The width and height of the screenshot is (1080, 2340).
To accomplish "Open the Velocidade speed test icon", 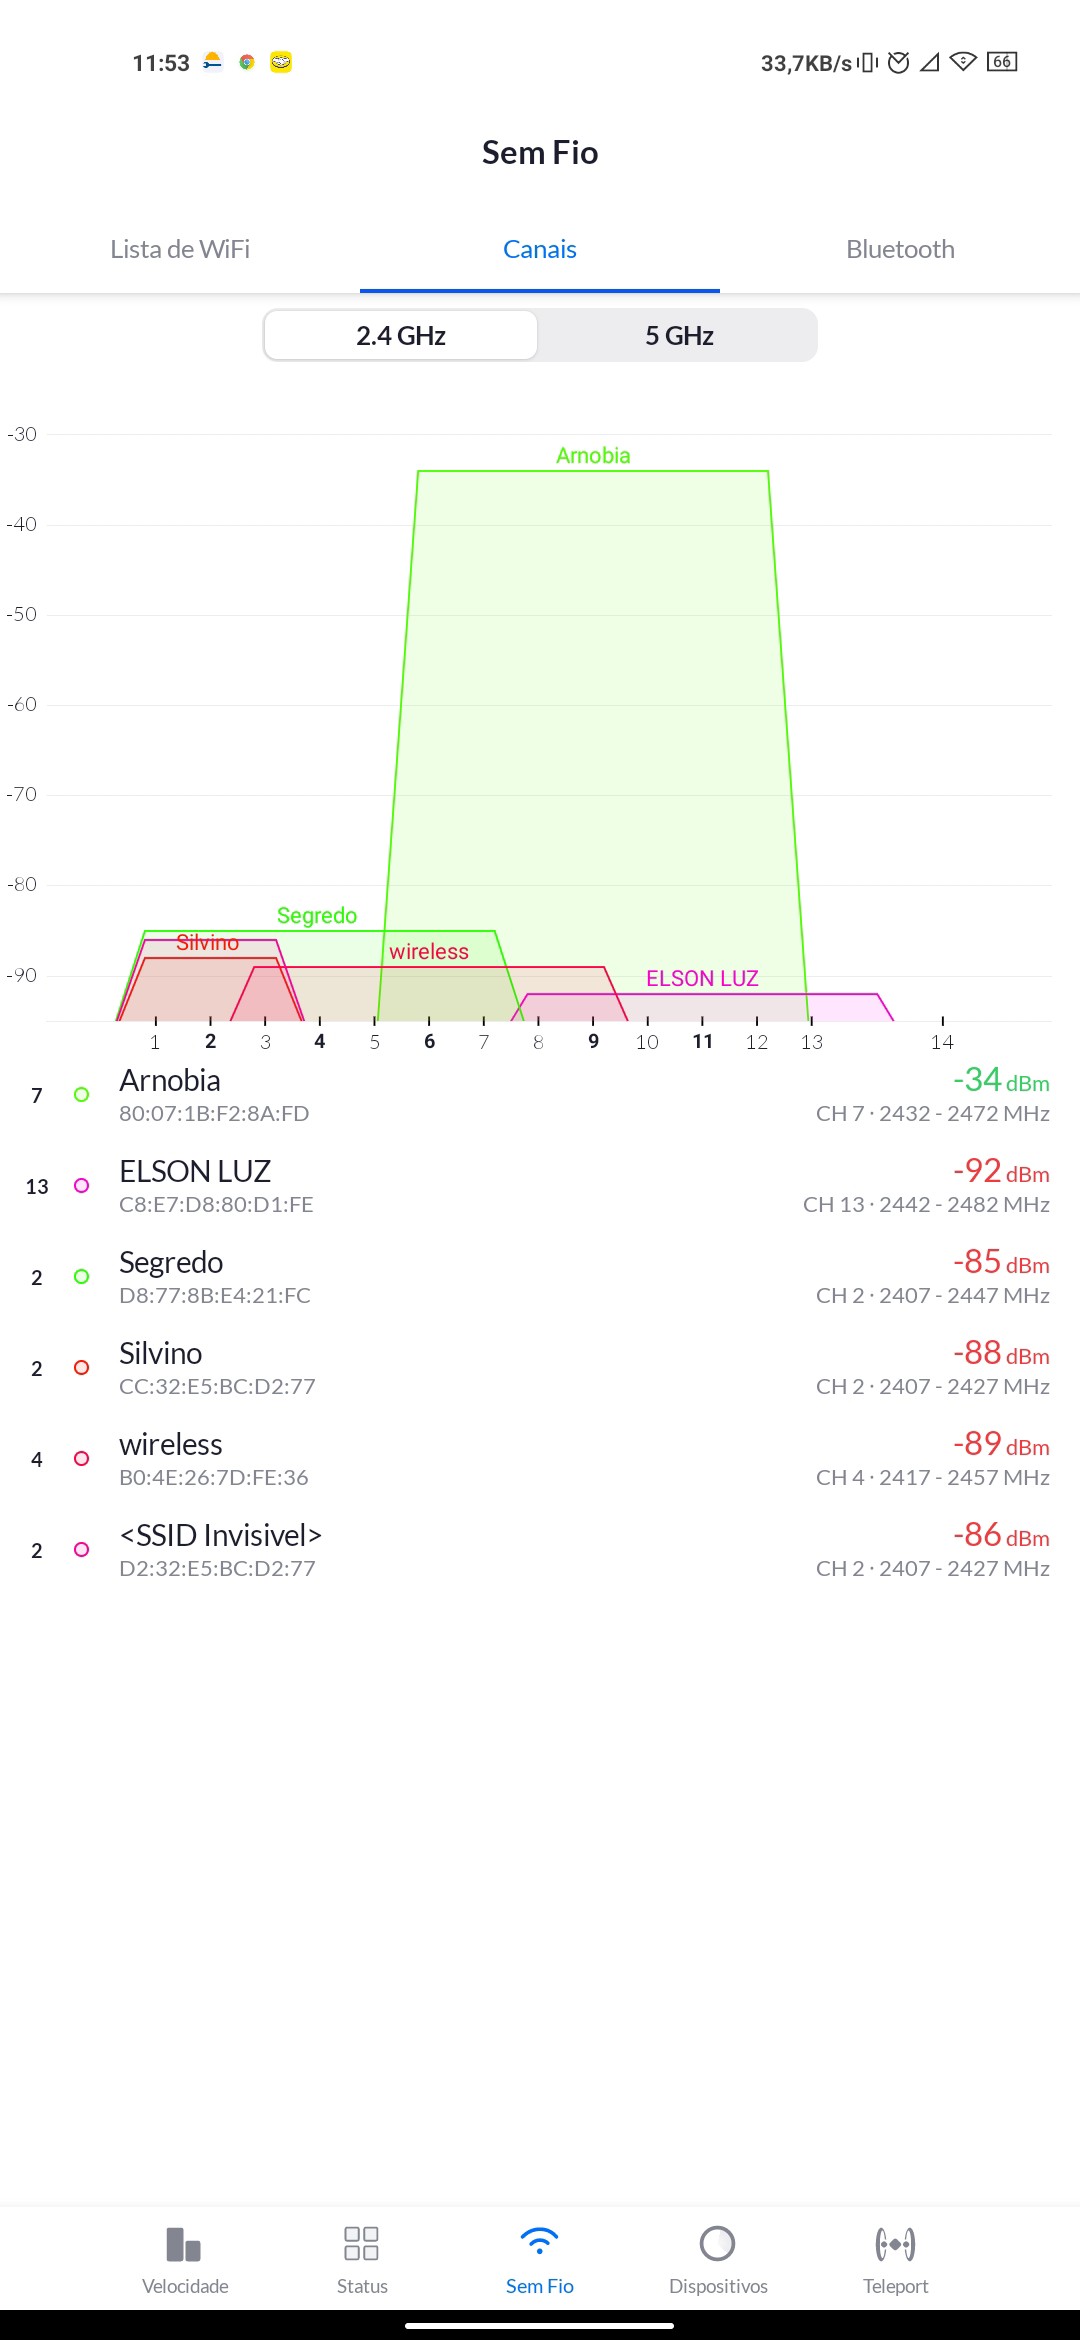I will [x=185, y=2245].
